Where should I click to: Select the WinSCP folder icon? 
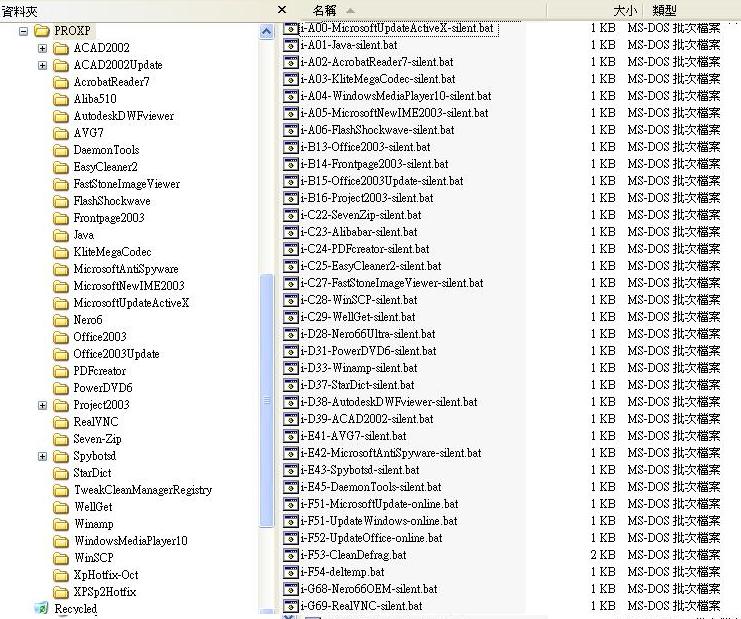click(x=61, y=559)
